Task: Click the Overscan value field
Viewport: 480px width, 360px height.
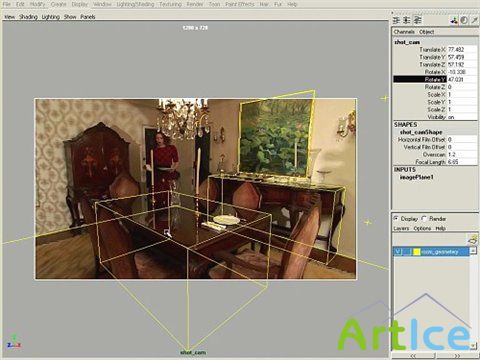Action: 462,155
